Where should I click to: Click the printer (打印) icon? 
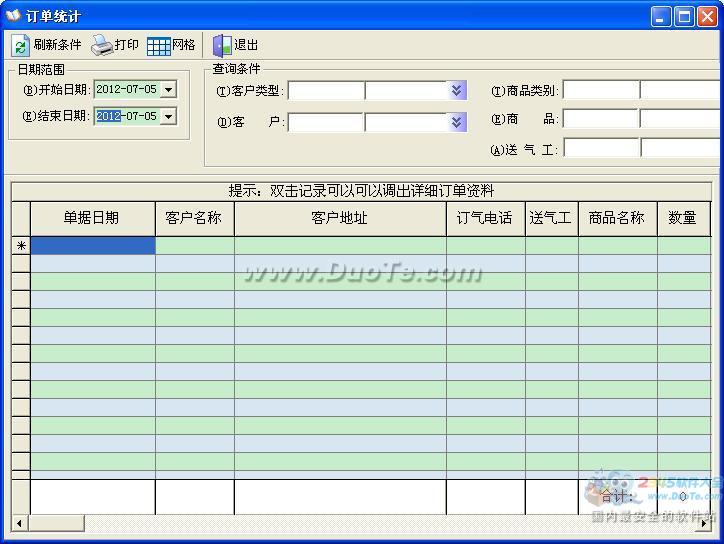click(x=102, y=46)
